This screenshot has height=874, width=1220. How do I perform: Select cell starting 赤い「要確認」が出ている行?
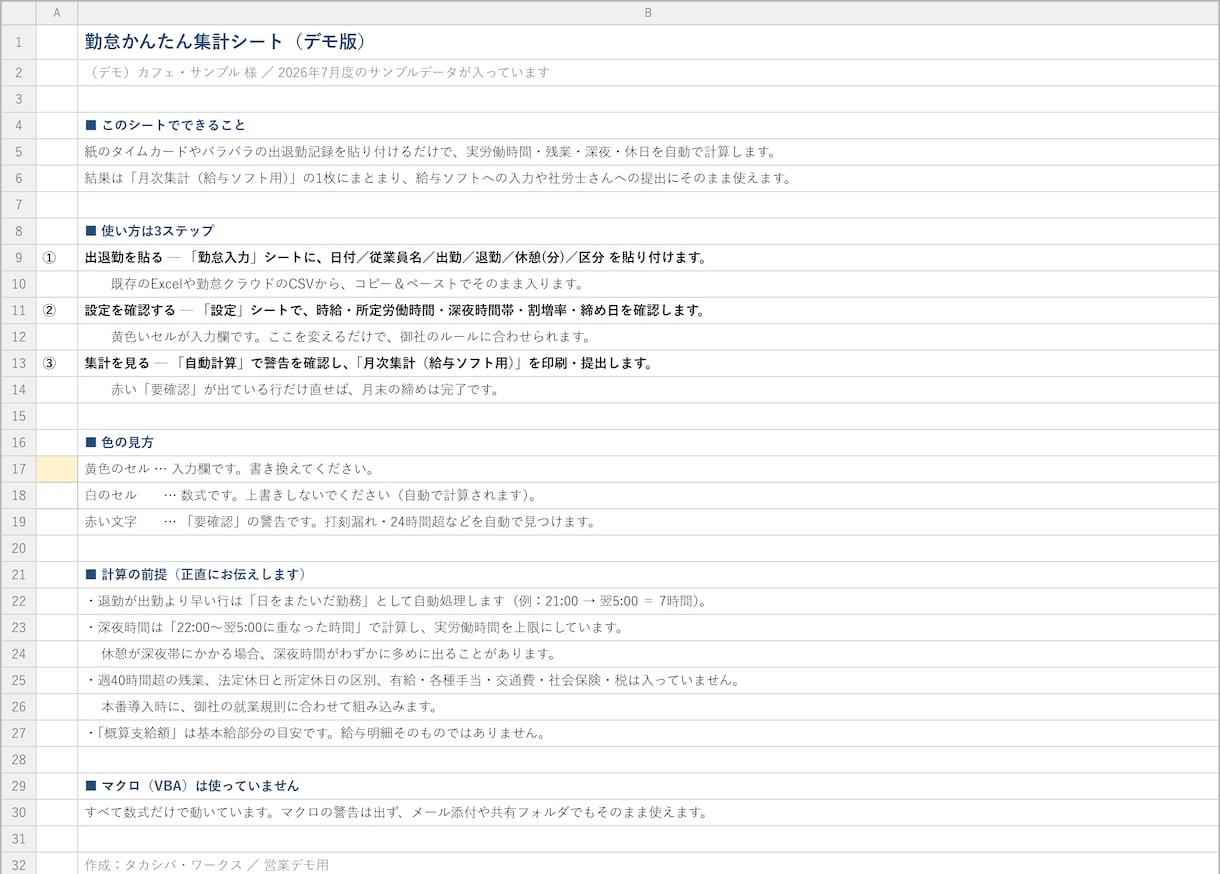tap(648, 390)
